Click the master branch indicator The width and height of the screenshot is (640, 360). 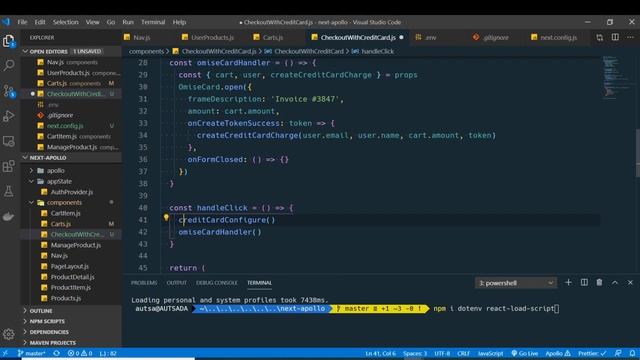point(31,353)
